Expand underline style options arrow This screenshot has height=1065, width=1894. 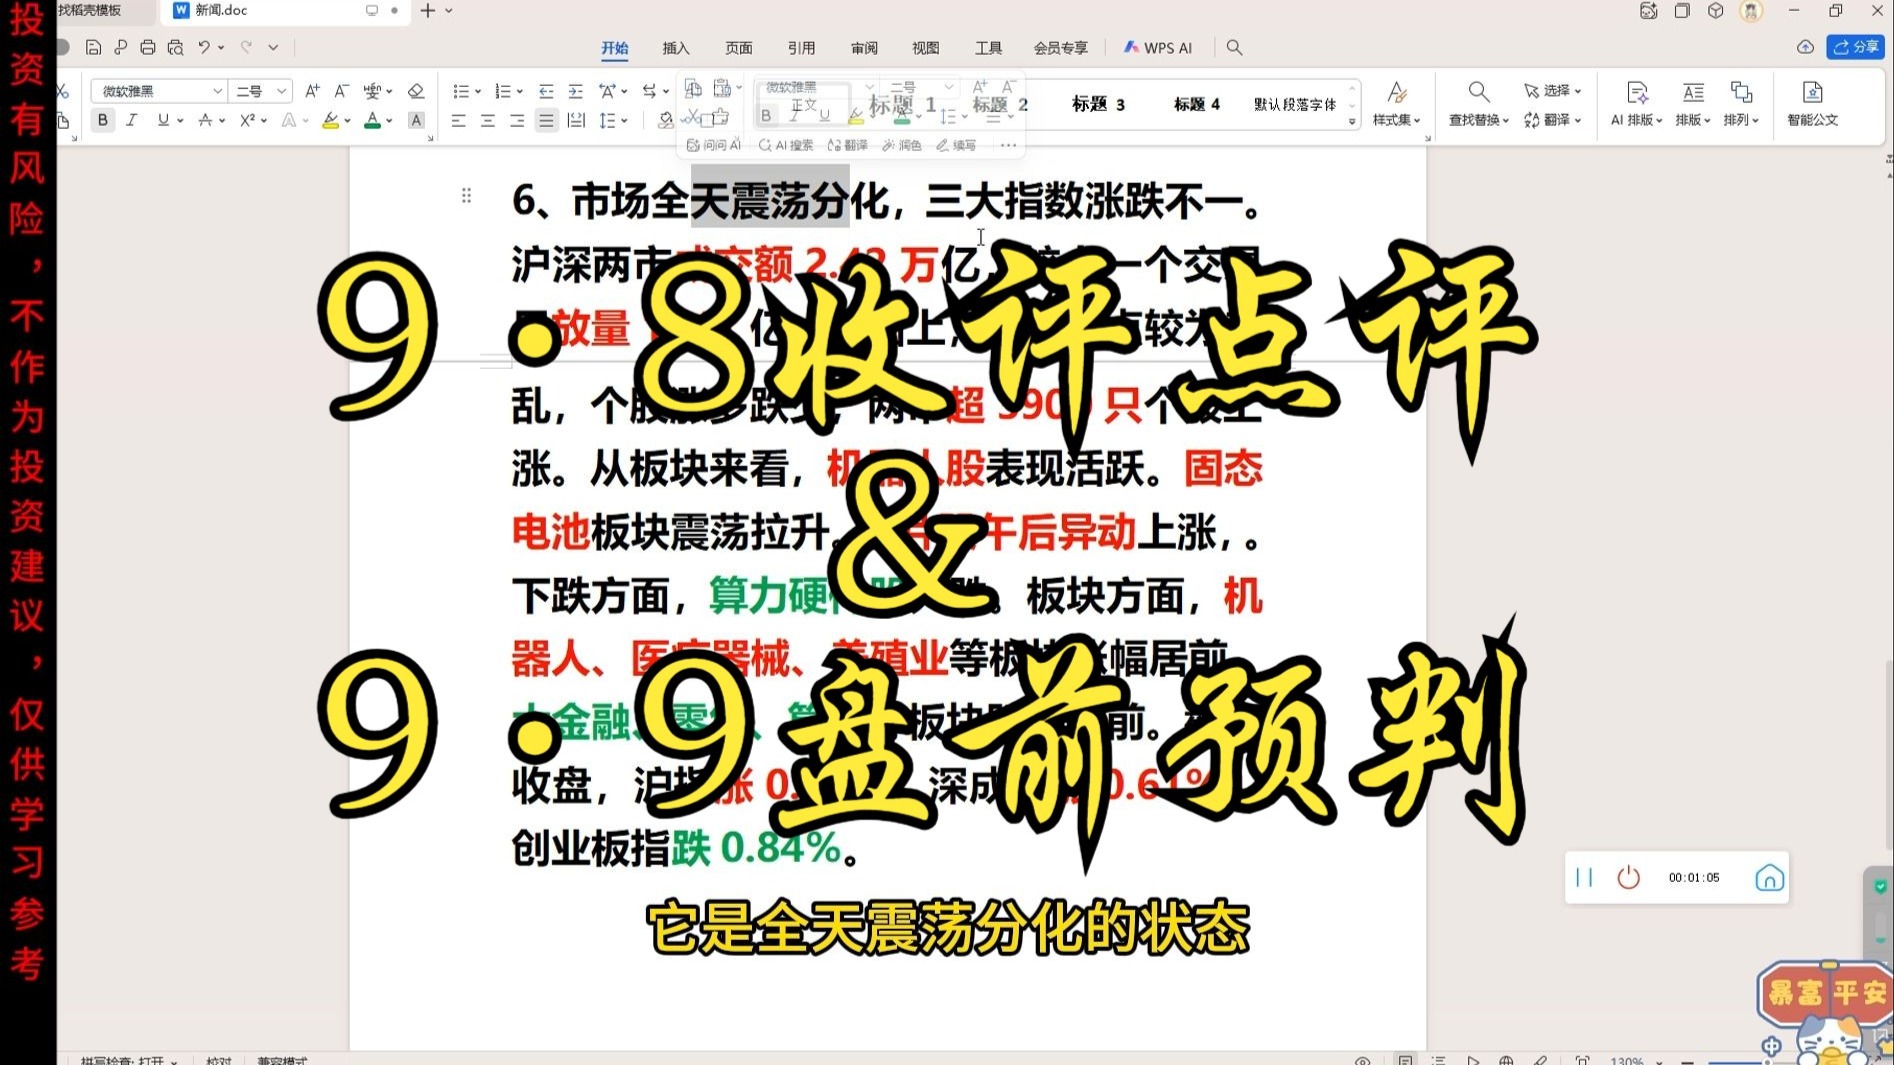180,120
